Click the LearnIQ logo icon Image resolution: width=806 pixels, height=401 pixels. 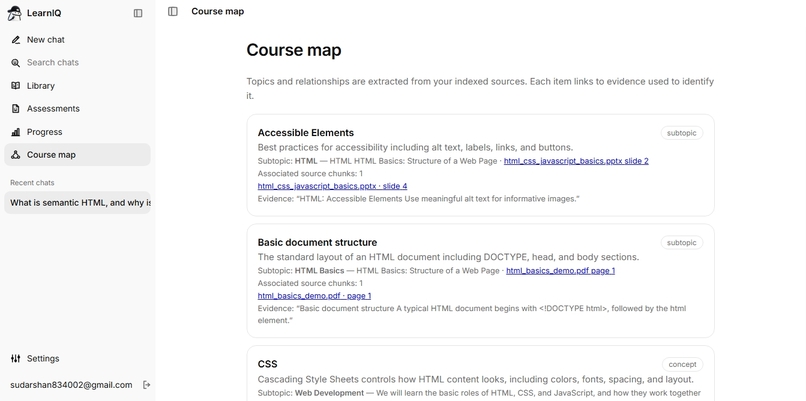click(15, 13)
